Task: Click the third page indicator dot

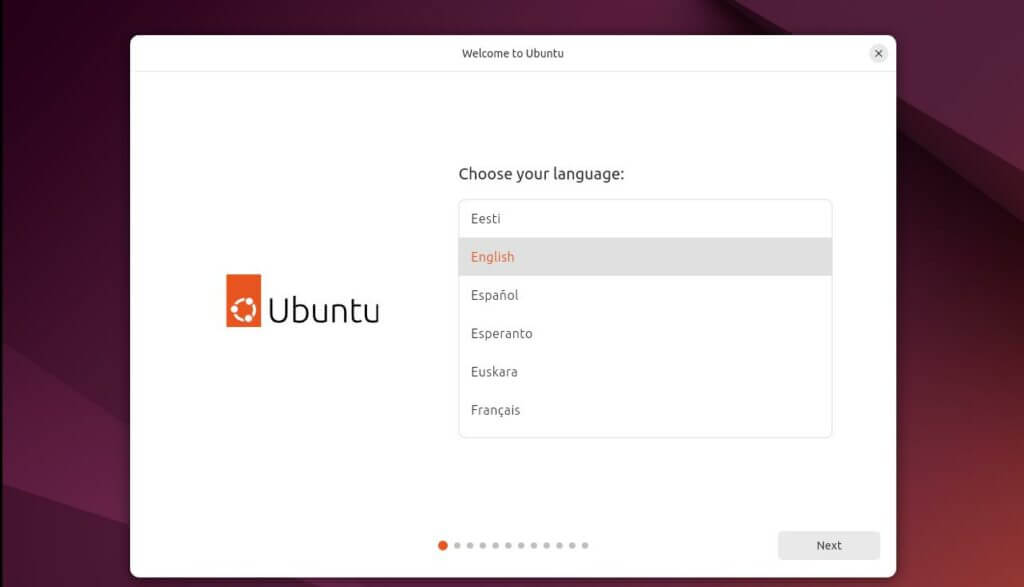Action: click(468, 546)
